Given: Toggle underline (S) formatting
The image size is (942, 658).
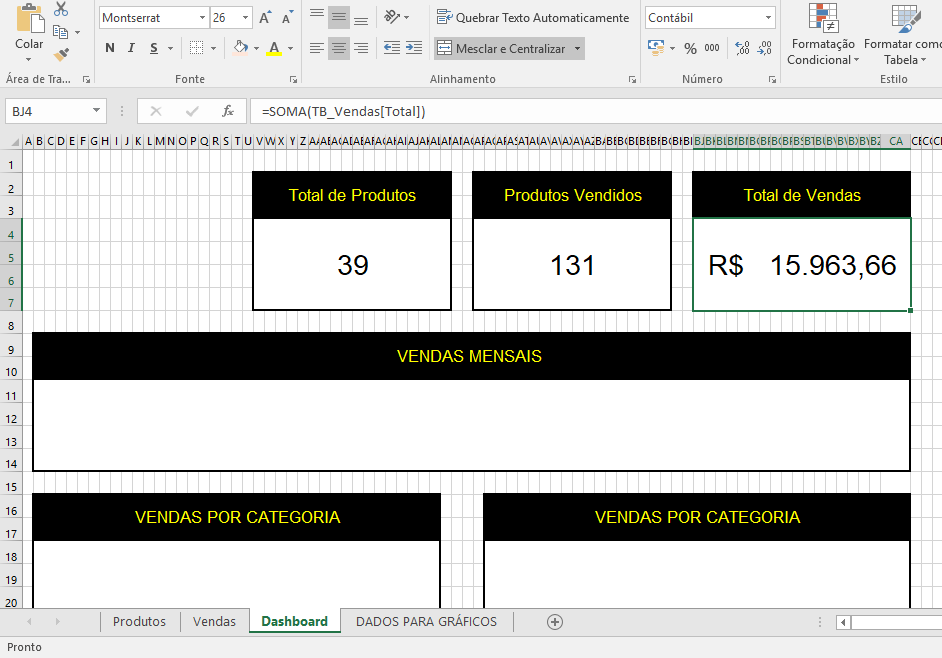Looking at the screenshot, I should [154, 48].
